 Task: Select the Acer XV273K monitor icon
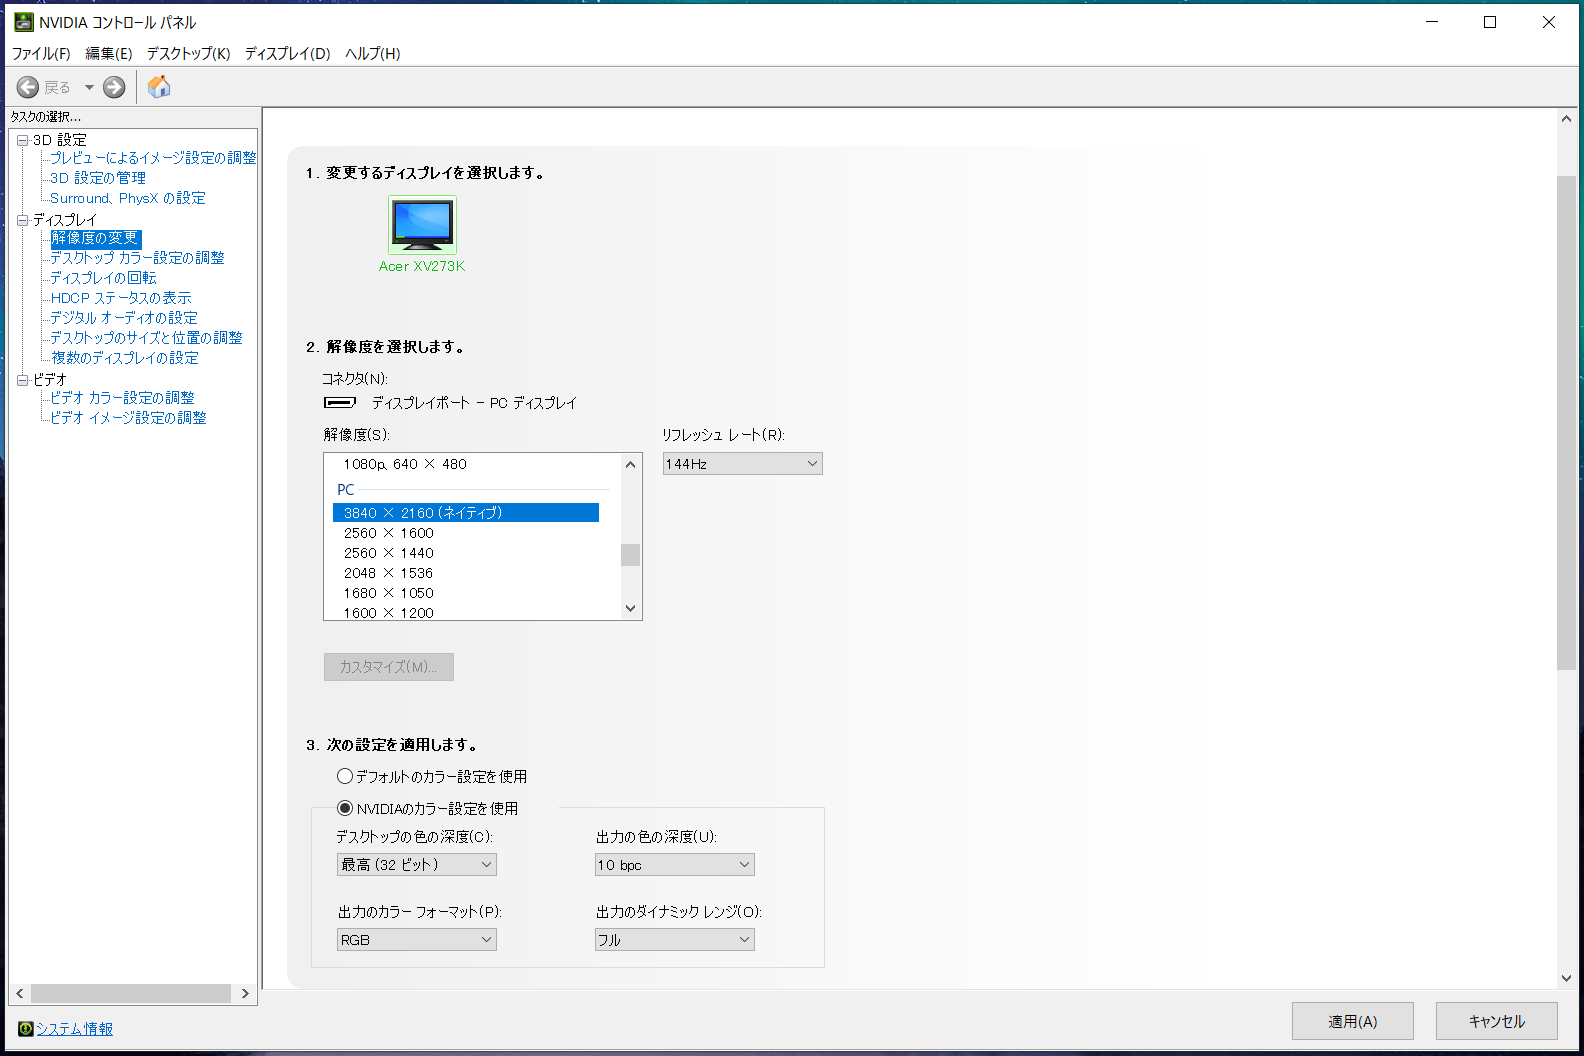pyautogui.click(x=422, y=225)
